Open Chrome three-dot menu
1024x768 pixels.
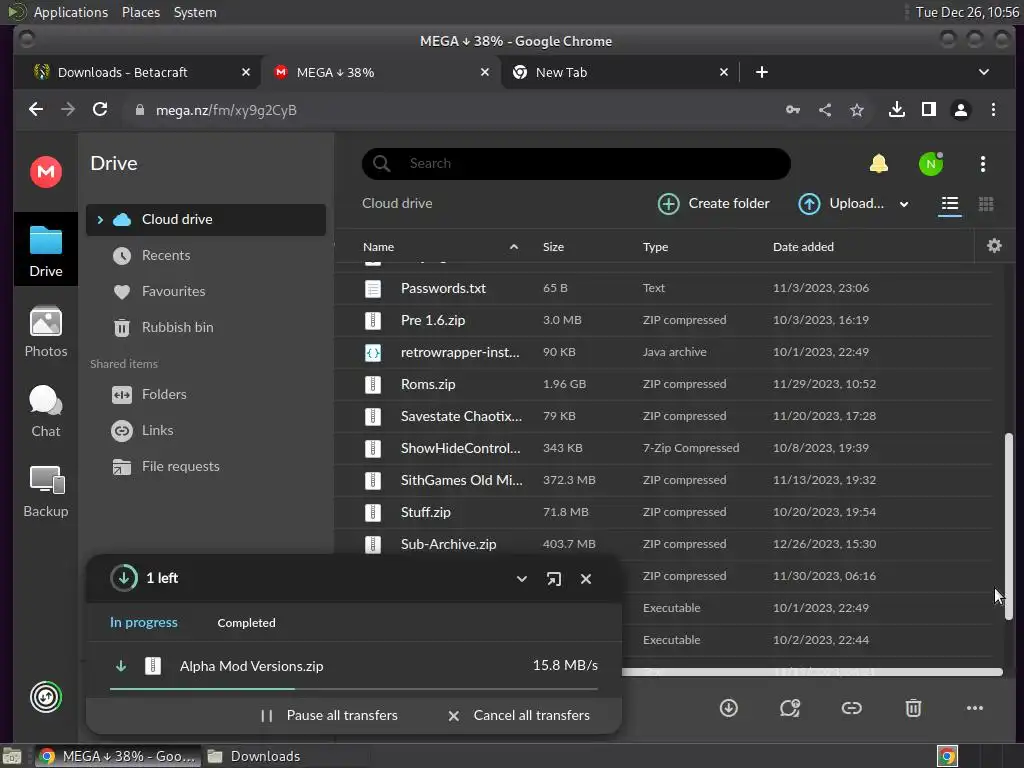pos(993,110)
